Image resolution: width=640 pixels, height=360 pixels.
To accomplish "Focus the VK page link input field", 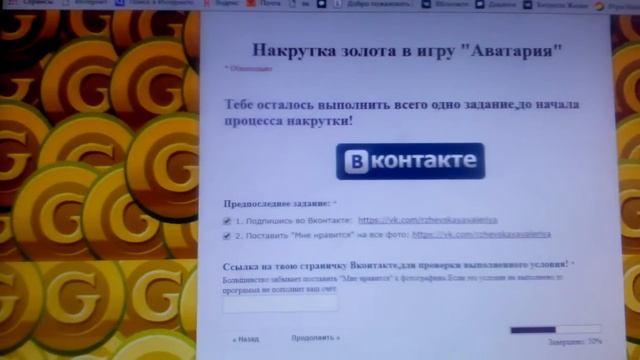I will tap(280, 304).
